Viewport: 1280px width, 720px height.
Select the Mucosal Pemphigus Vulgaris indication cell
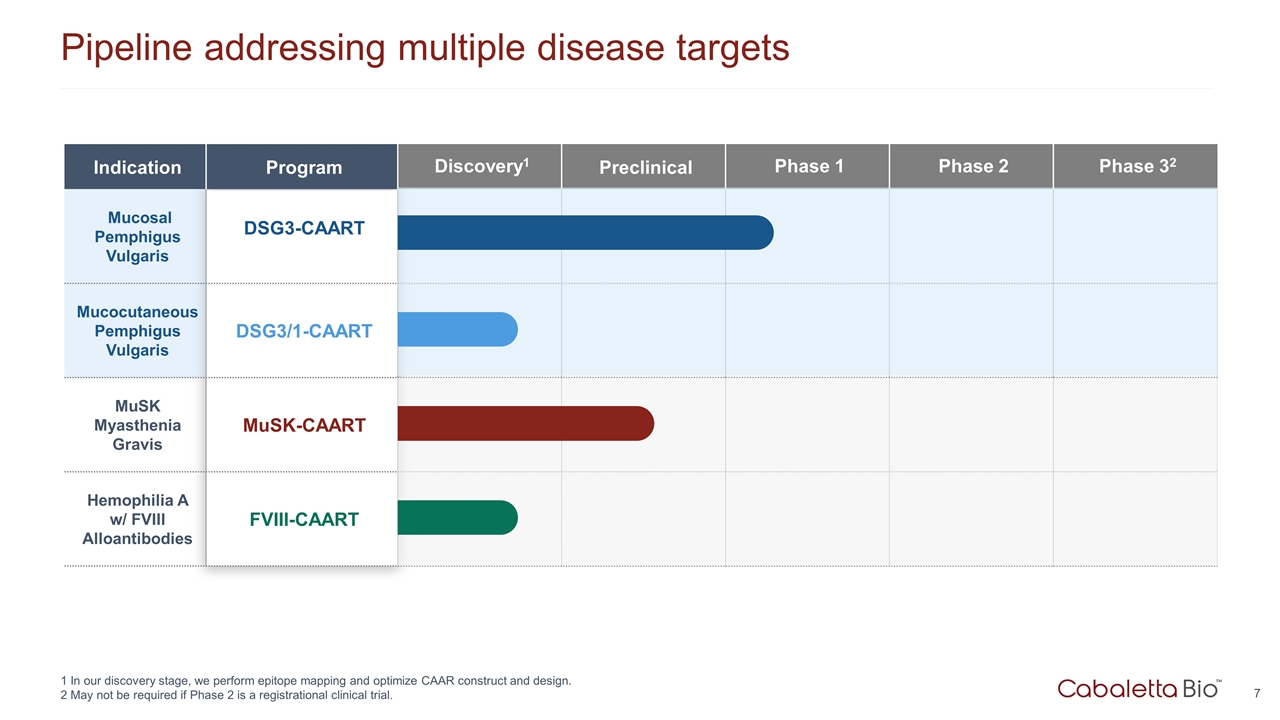click(136, 237)
